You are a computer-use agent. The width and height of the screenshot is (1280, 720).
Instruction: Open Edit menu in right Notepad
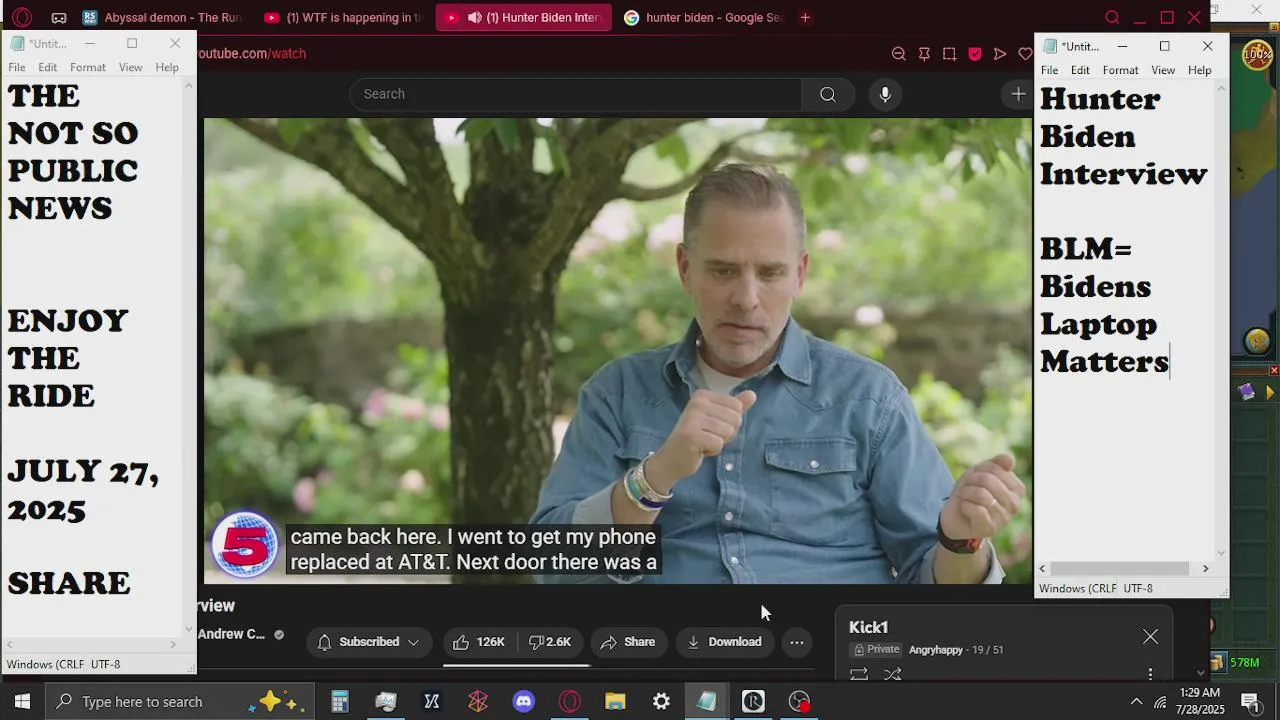1080,70
